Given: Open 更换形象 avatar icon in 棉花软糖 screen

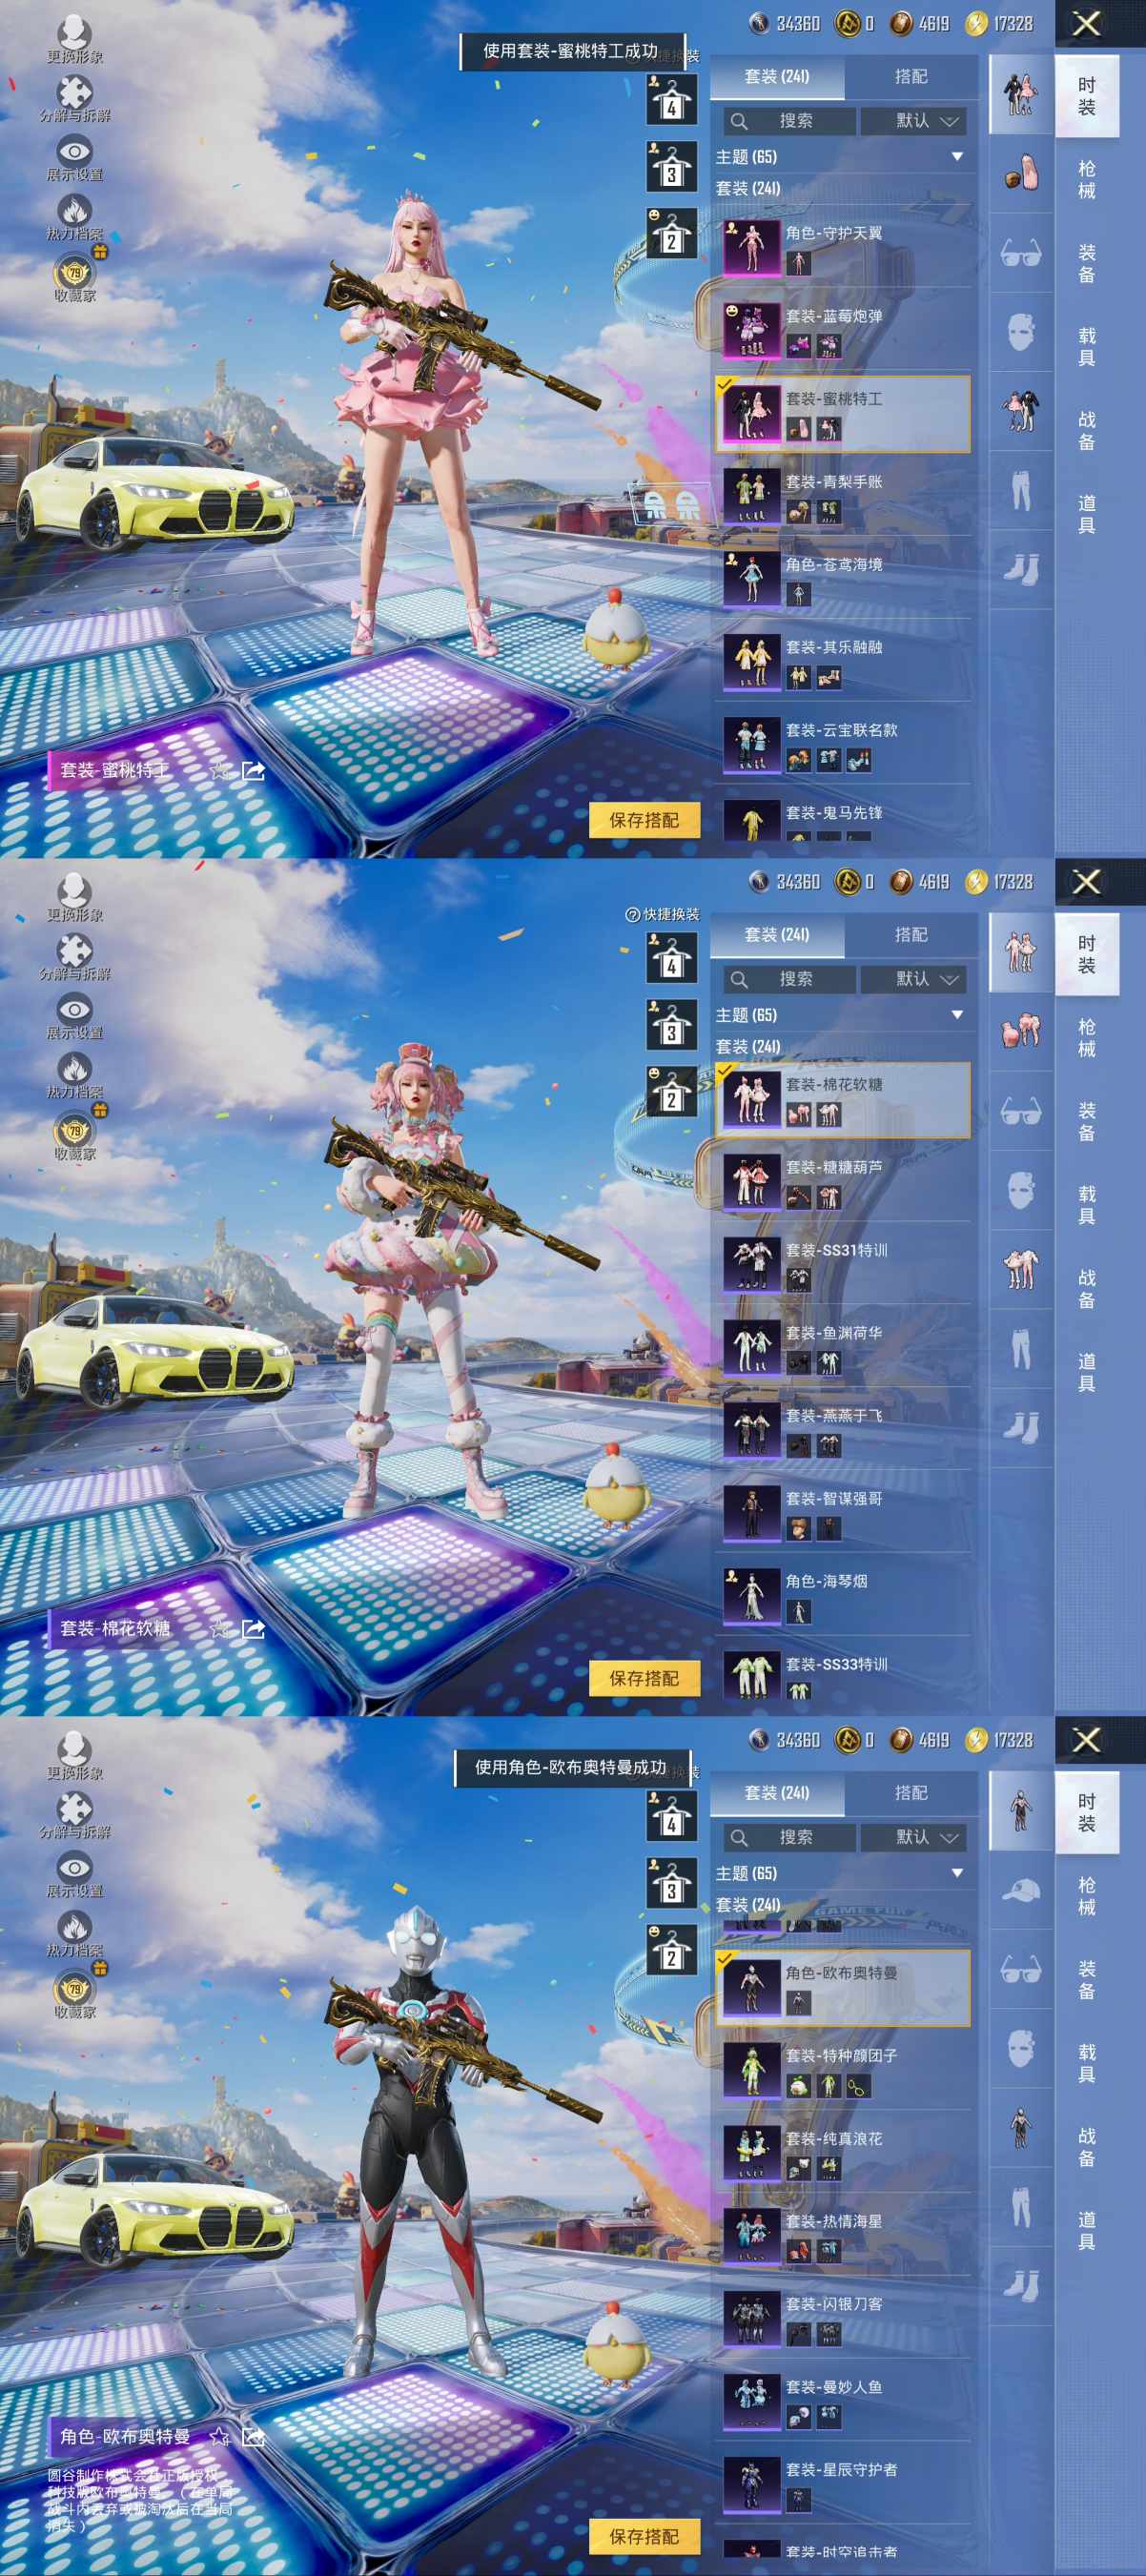Looking at the screenshot, I should click(75, 890).
